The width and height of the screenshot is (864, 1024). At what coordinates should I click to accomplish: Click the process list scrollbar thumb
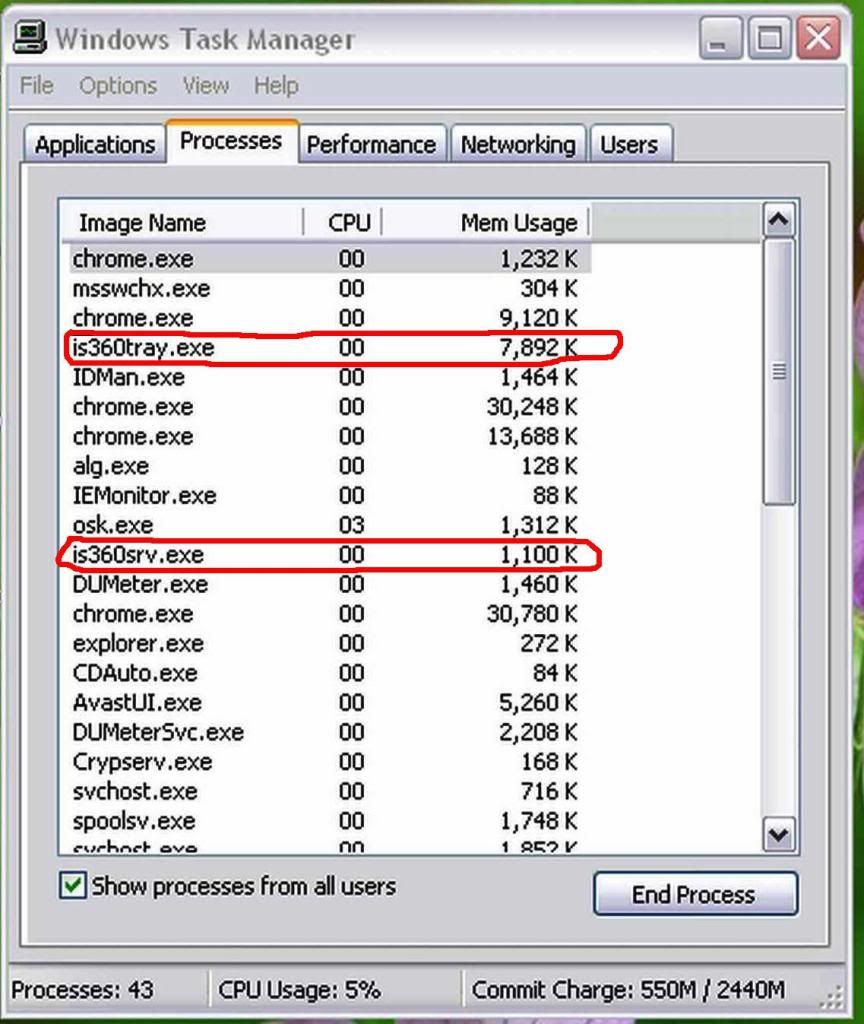(x=778, y=371)
